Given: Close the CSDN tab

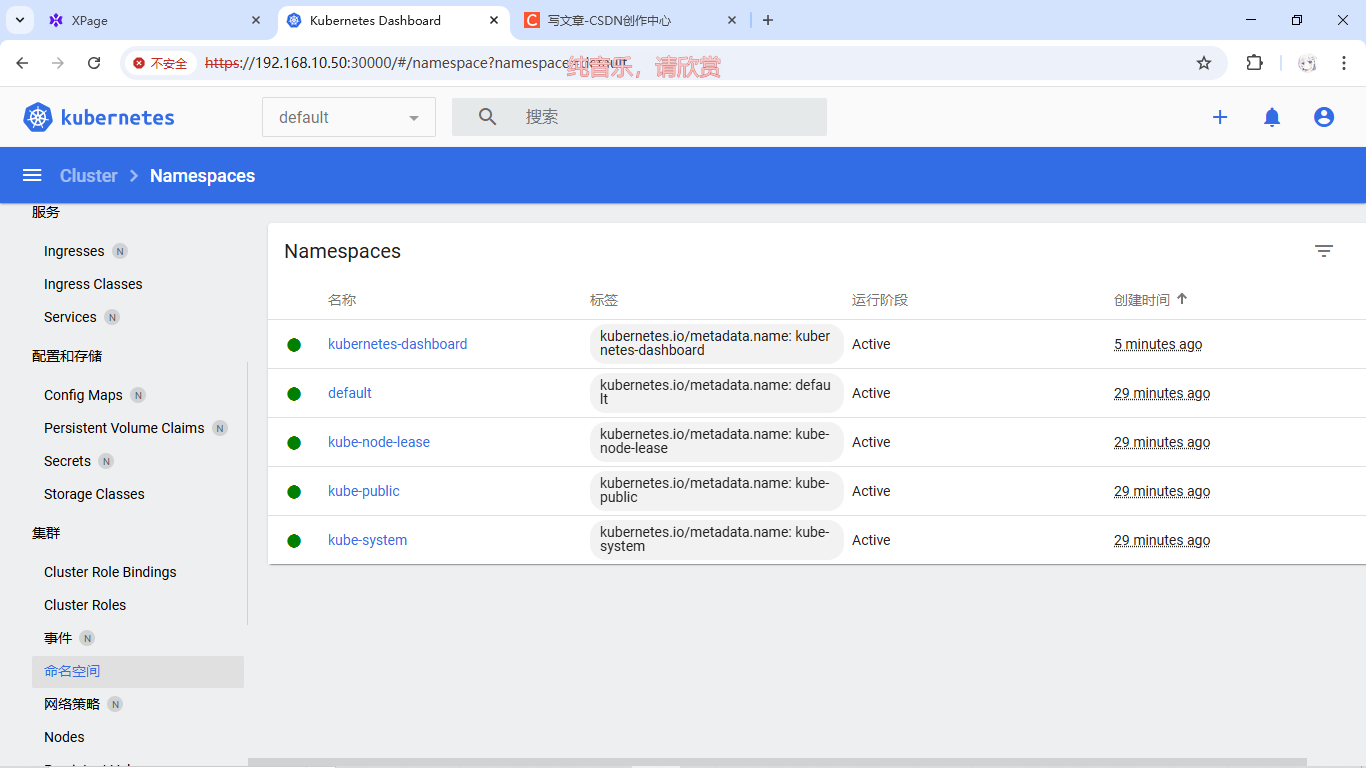Looking at the screenshot, I should pos(732,20).
